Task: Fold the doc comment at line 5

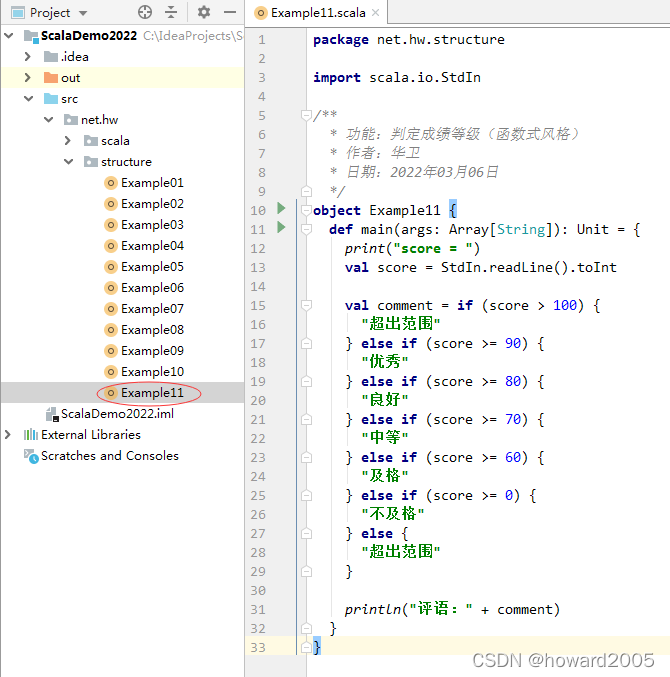Action: (306, 115)
